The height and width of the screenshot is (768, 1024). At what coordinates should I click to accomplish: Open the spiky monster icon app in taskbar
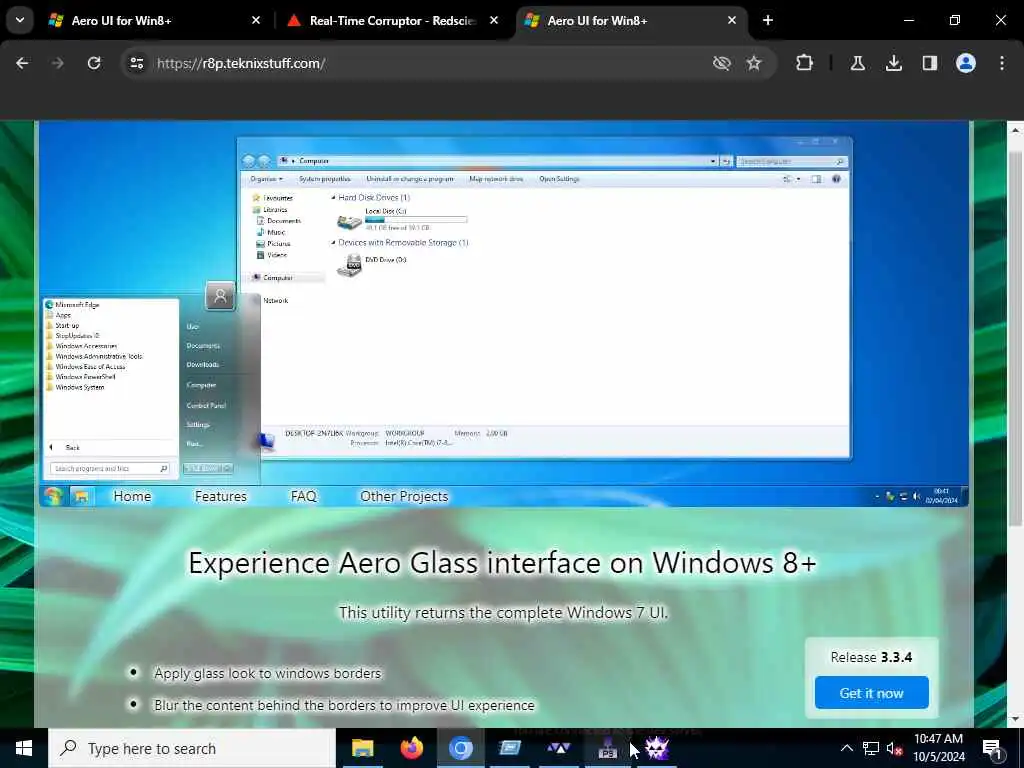pos(657,748)
